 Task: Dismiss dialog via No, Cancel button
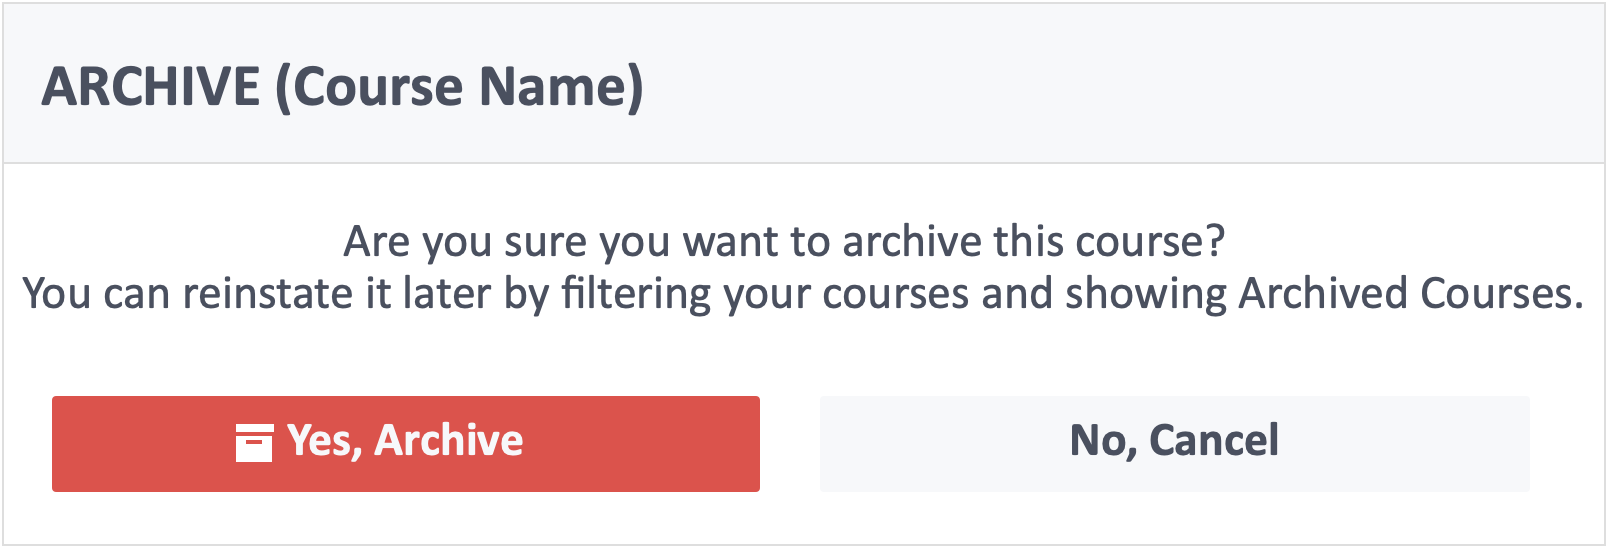coord(1175,444)
